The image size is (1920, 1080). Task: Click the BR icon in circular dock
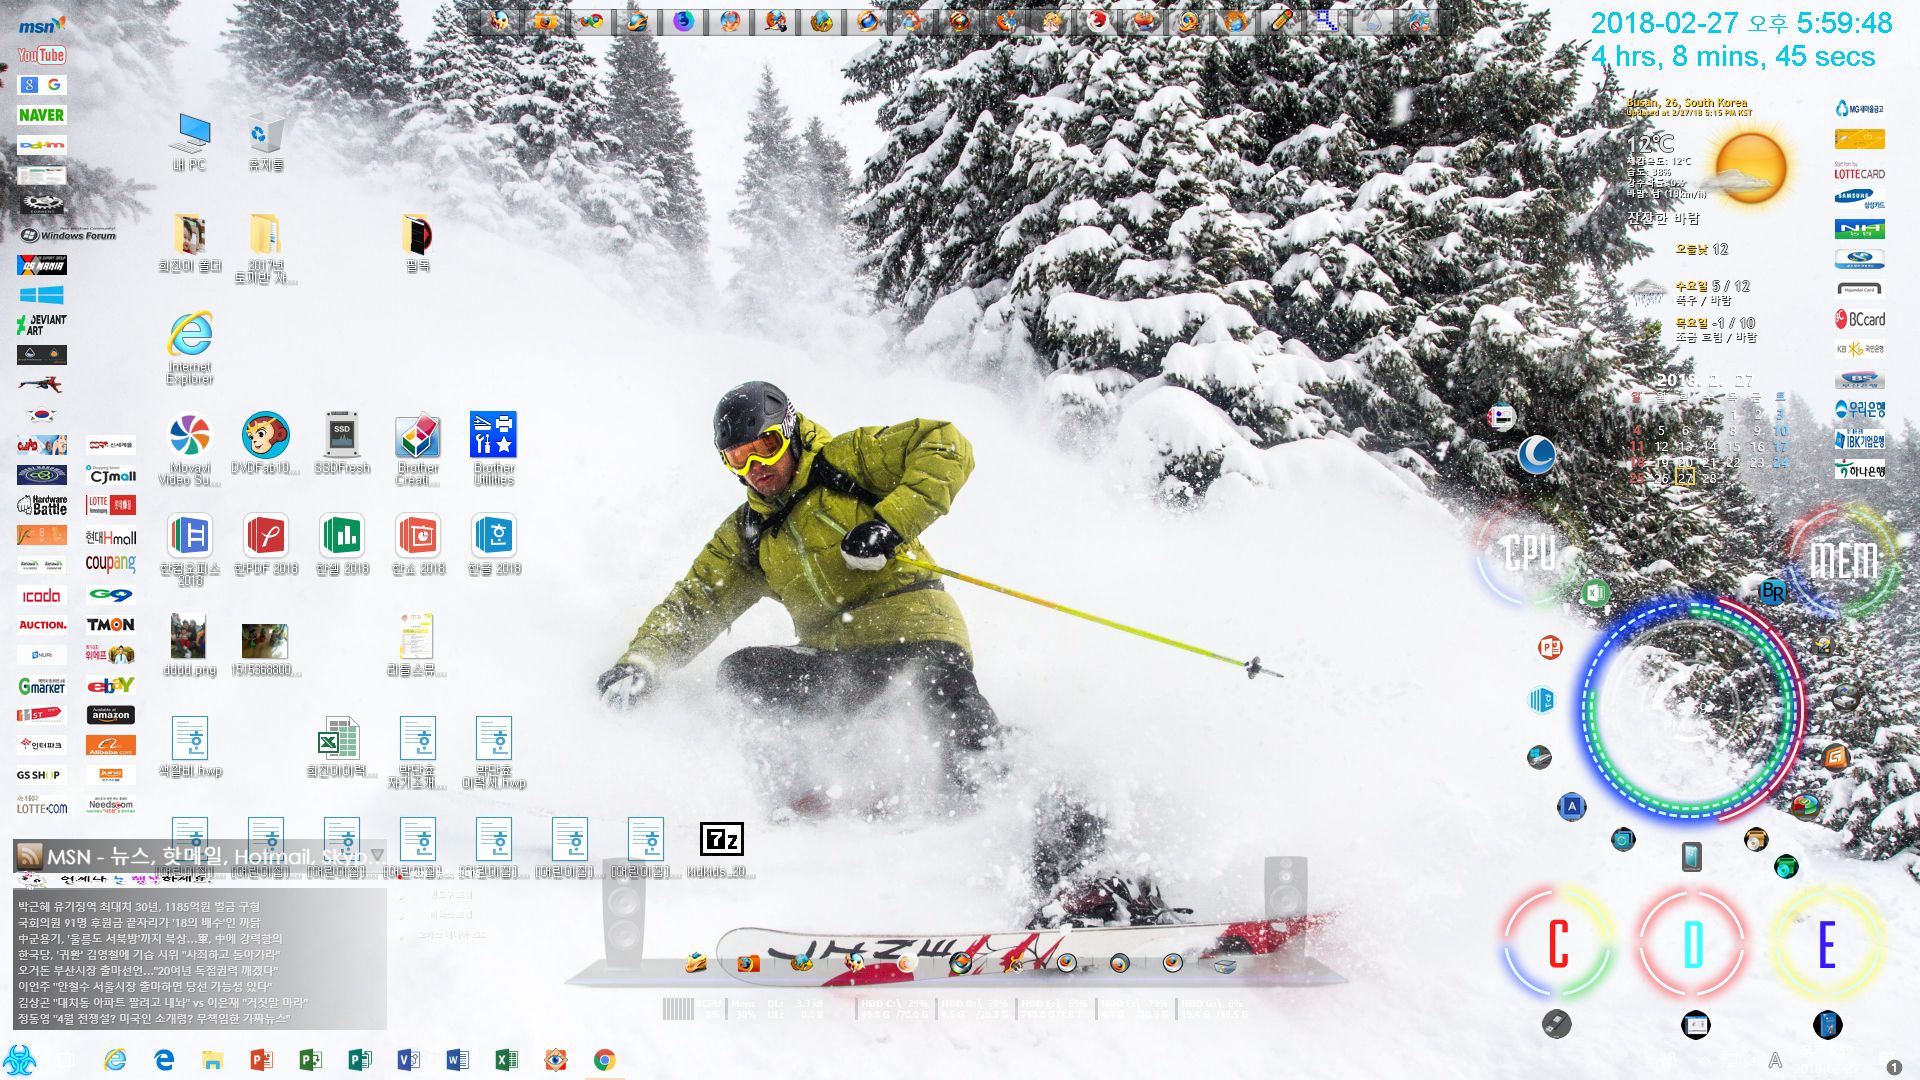click(1773, 591)
